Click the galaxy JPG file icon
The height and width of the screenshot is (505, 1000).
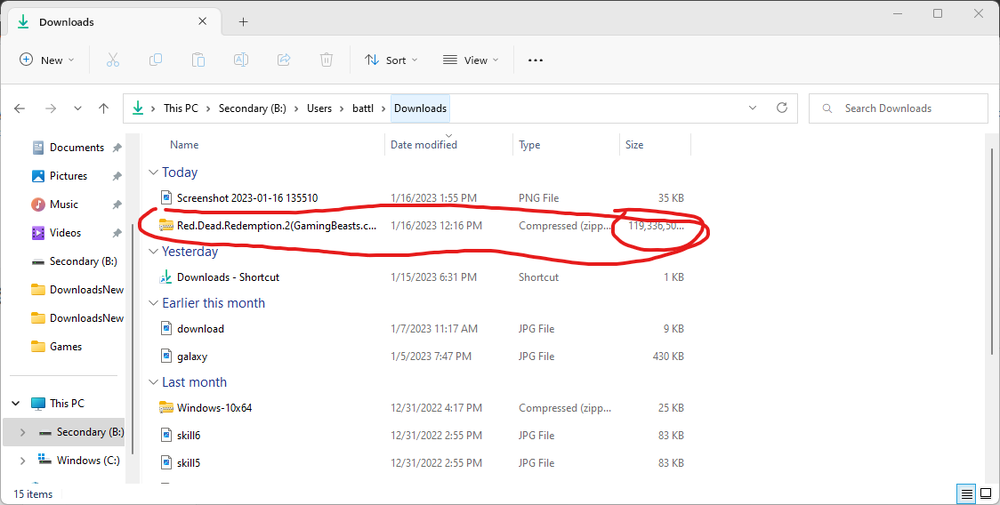coord(166,356)
